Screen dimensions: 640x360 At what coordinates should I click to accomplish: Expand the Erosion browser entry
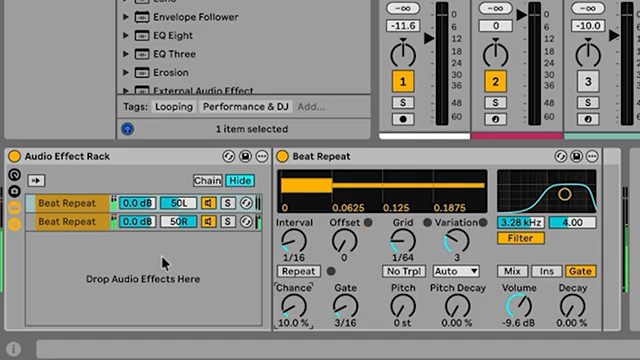126,72
